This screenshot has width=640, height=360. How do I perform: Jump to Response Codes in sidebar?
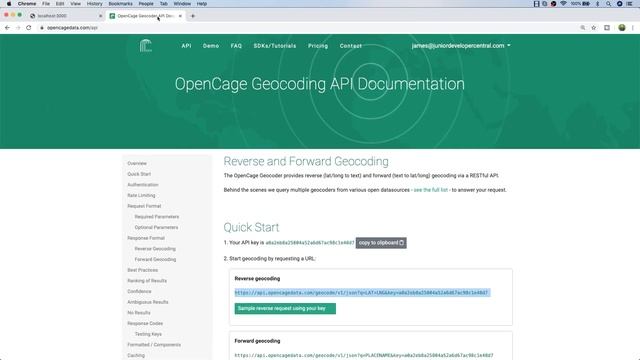coord(145,323)
